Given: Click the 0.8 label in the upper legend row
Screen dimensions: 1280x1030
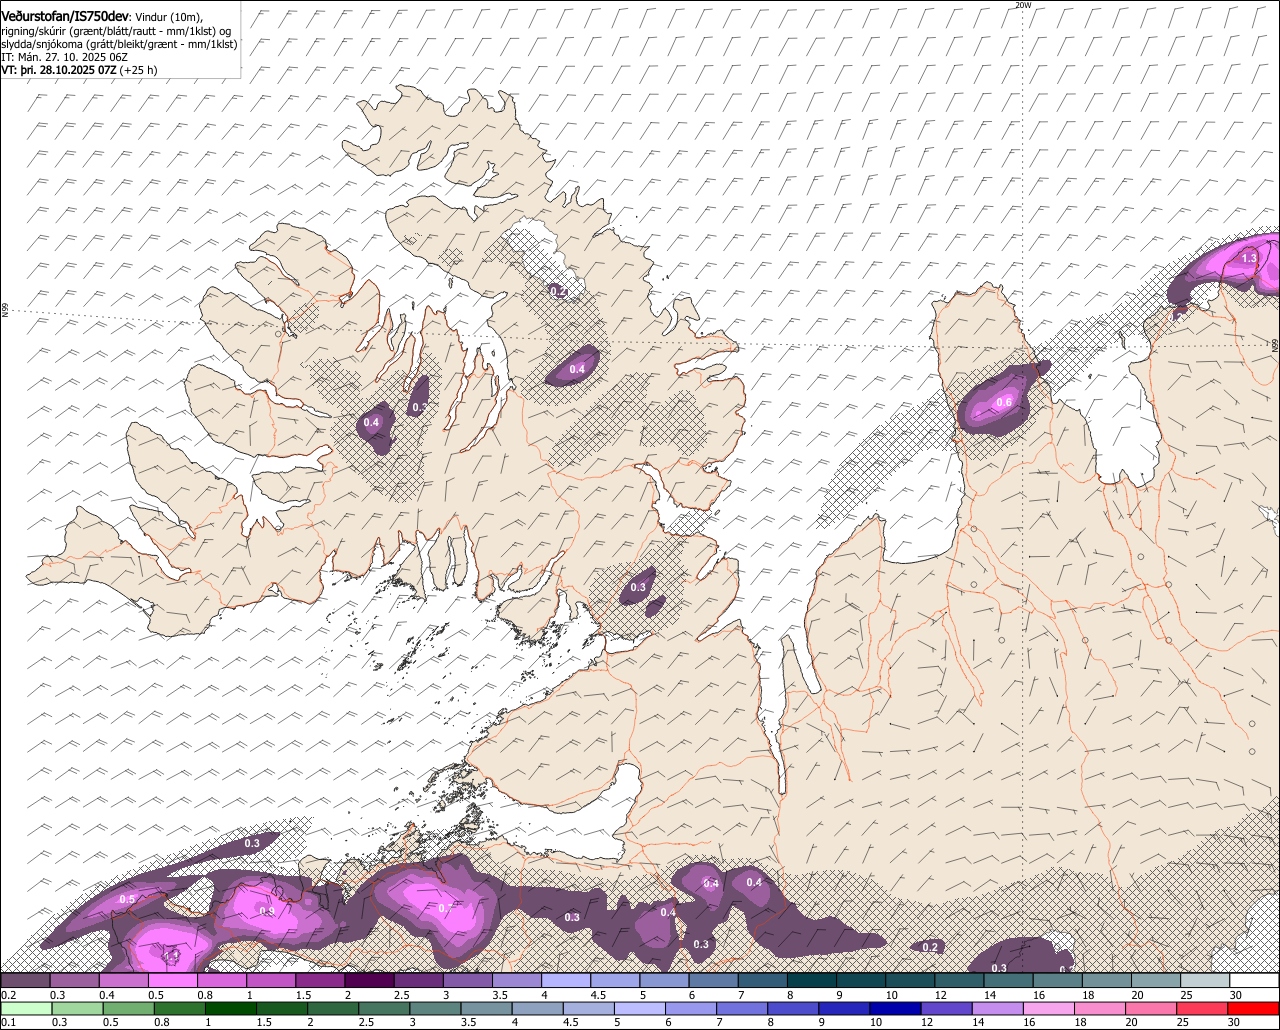Looking at the screenshot, I should [x=205, y=995].
